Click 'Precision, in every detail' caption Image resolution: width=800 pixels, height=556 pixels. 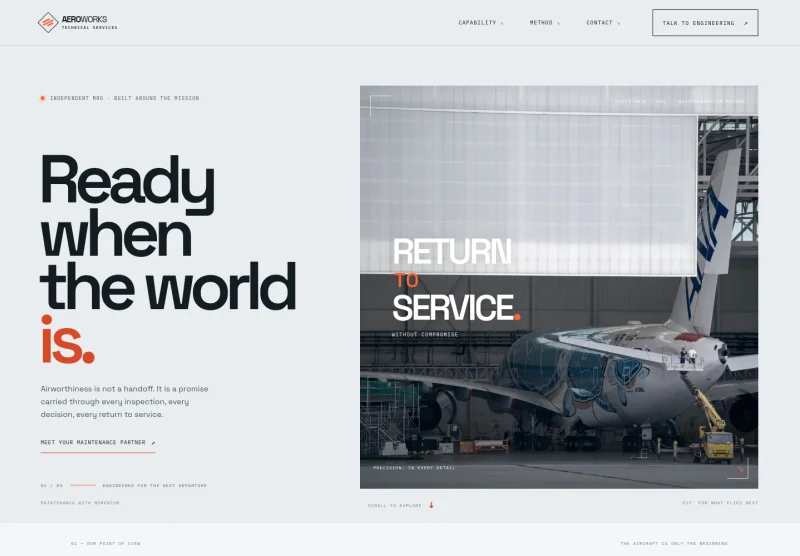[x=414, y=468]
